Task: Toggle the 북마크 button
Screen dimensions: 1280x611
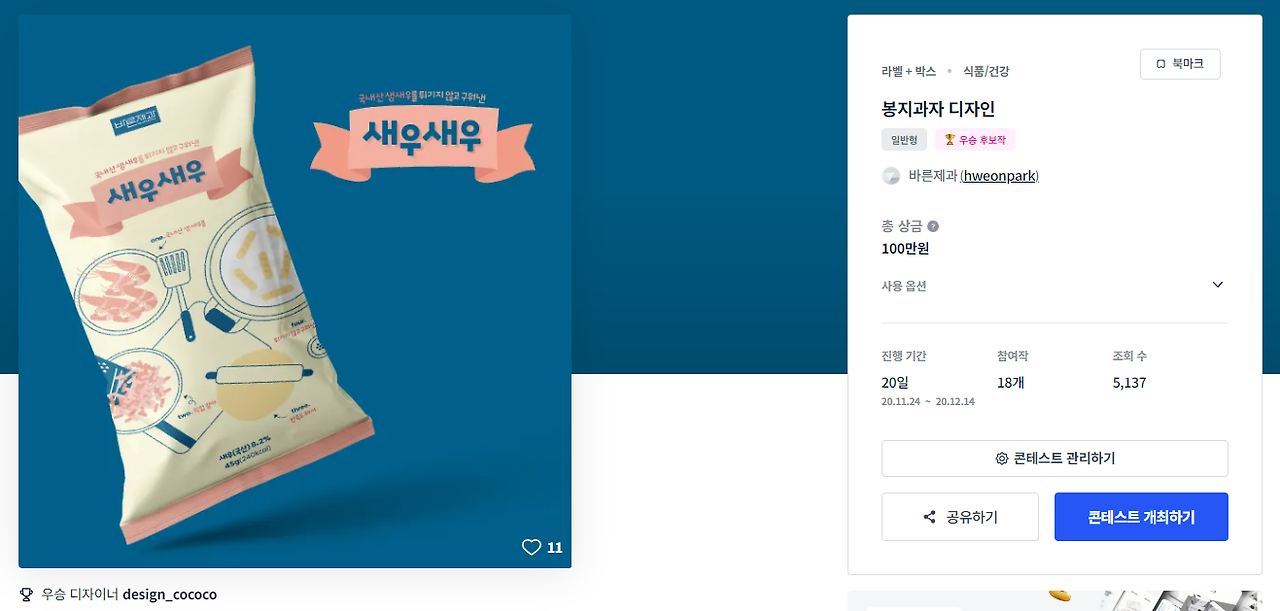Action: 1180,64
